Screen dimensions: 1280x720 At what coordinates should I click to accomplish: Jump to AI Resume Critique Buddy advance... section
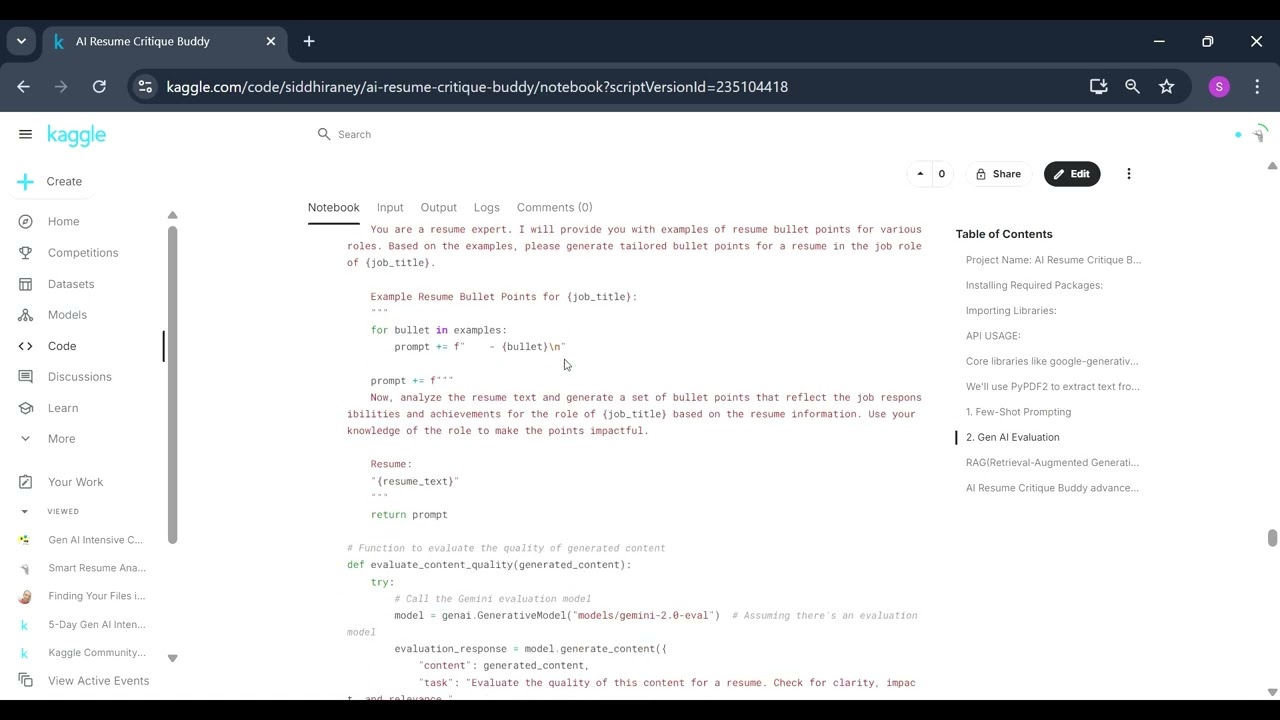[1052, 488]
